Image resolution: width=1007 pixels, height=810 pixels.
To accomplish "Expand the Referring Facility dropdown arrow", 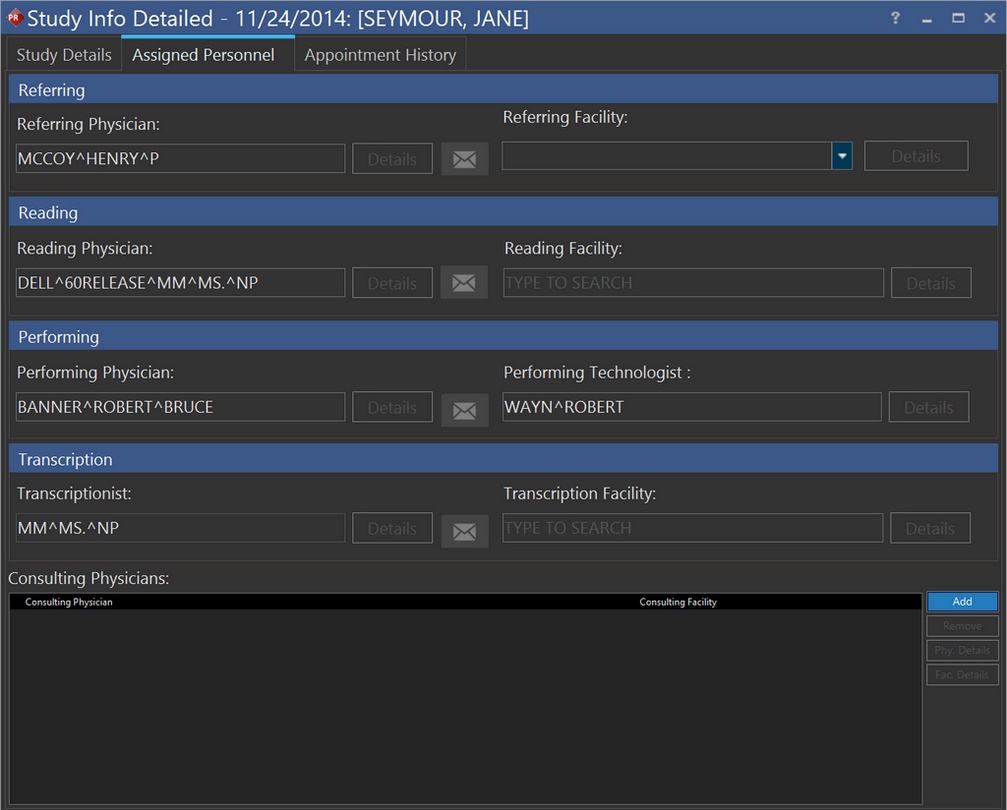I will point(842,156).
